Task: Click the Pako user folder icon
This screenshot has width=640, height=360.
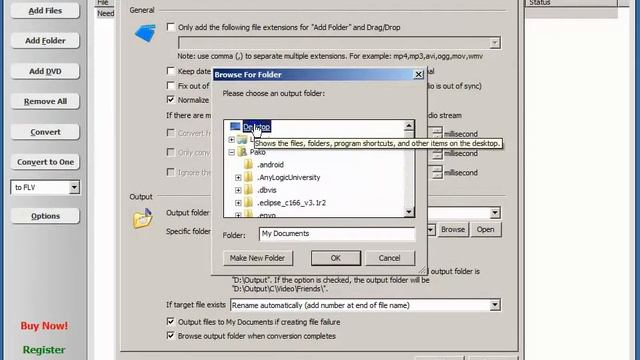Action: coord(242,152)
